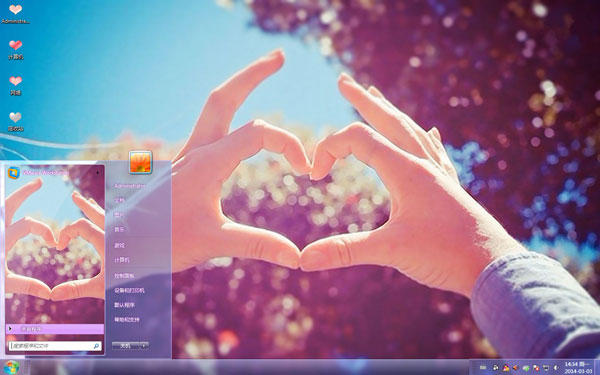Open the QQ penguin tray icon
The width and height of the screenshot is (600, 375).
pyautogui.click(x=496, y=368)
